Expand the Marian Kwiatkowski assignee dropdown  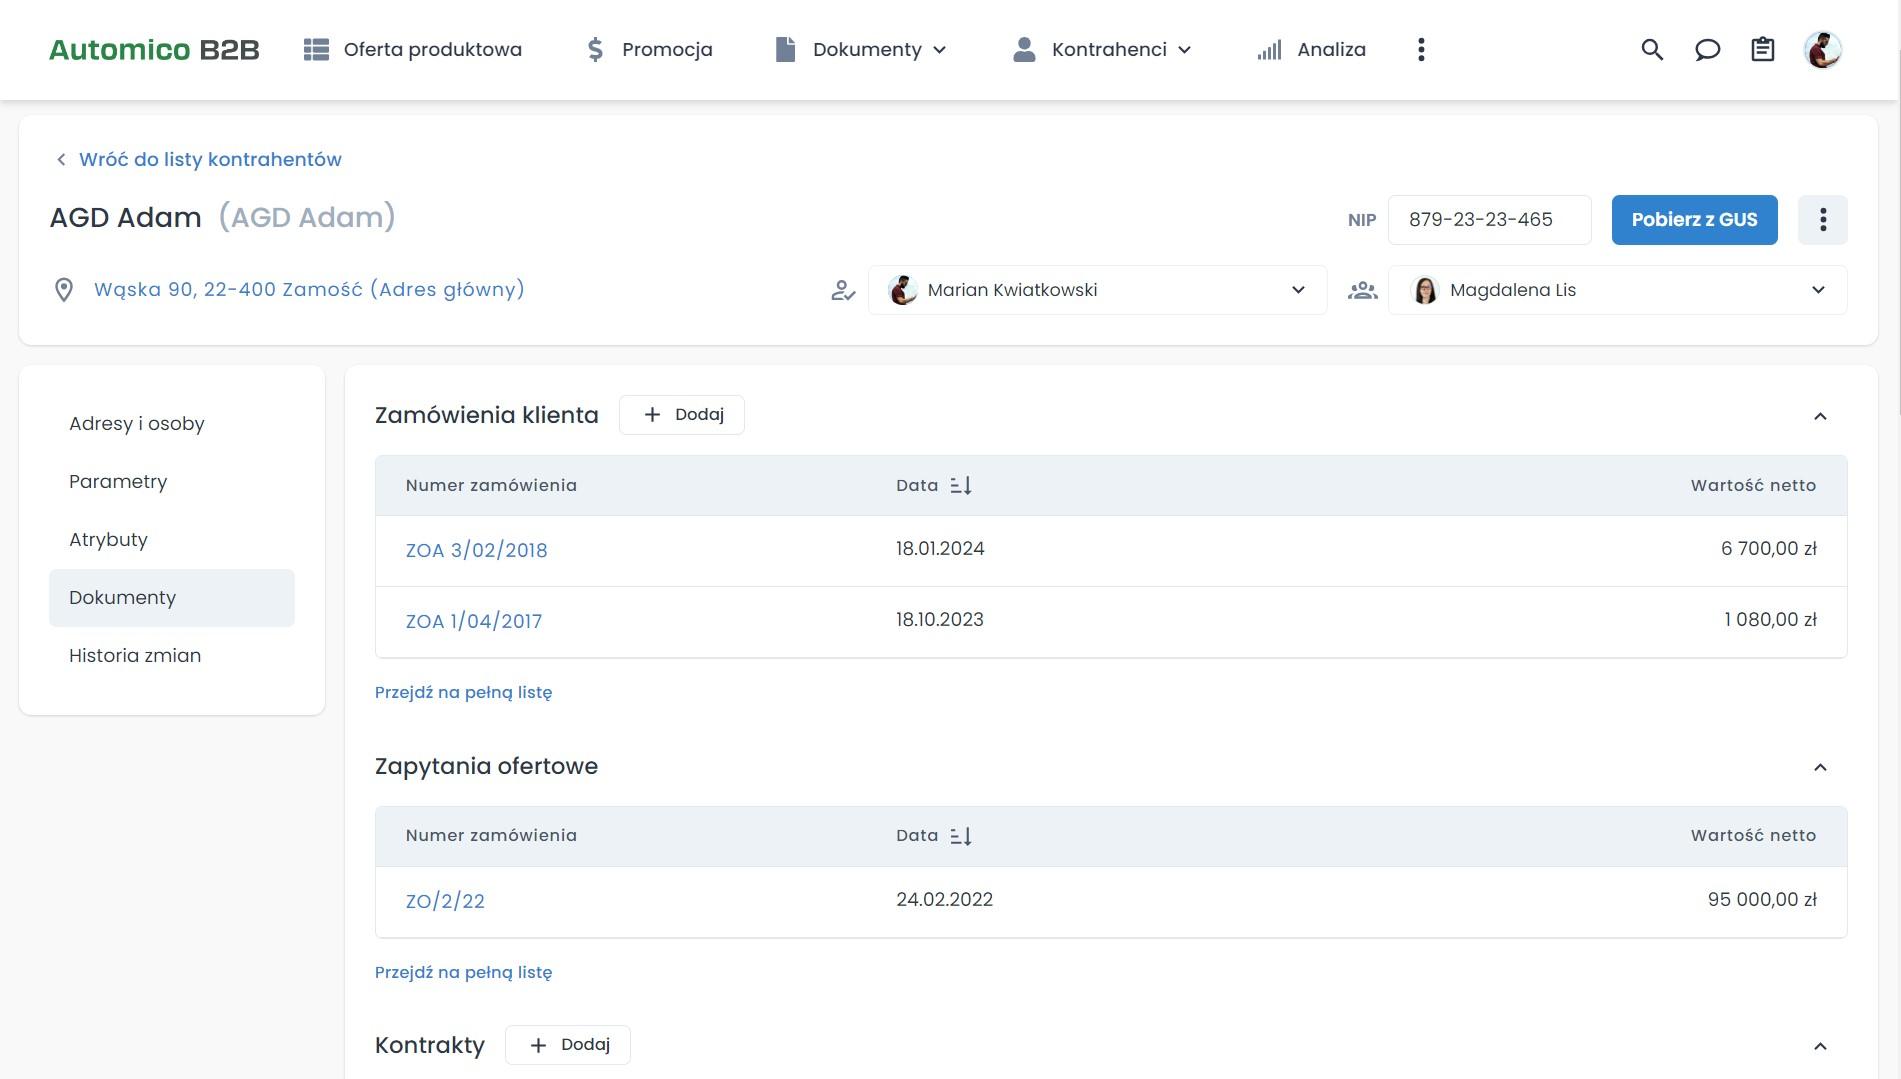pos(1297,290)
